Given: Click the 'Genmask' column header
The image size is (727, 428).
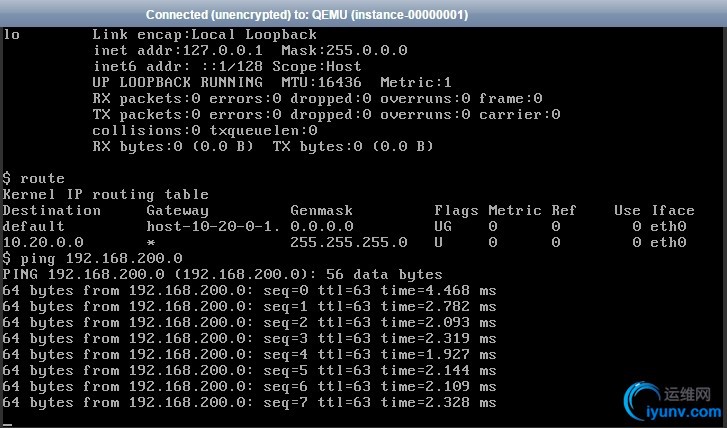Looking at the screenshot, I should point(321,211).
